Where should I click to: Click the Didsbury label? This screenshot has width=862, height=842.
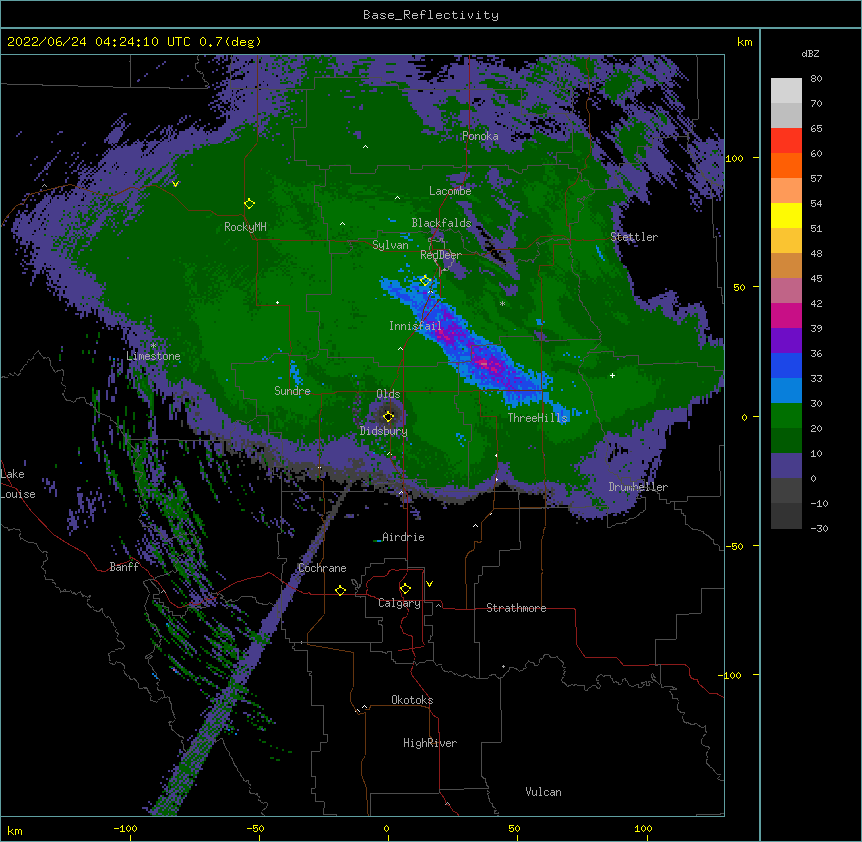pyautogui.click(x=384, y=431)
